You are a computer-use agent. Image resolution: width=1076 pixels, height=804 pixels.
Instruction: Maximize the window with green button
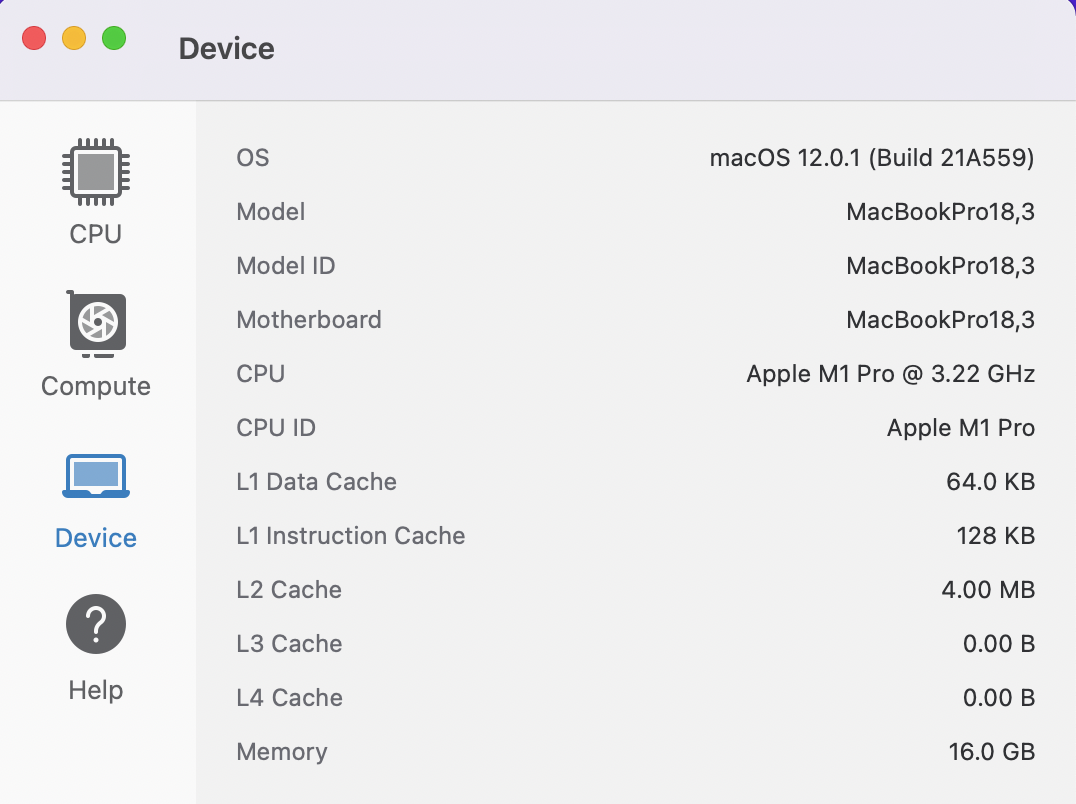pos(114,39)
